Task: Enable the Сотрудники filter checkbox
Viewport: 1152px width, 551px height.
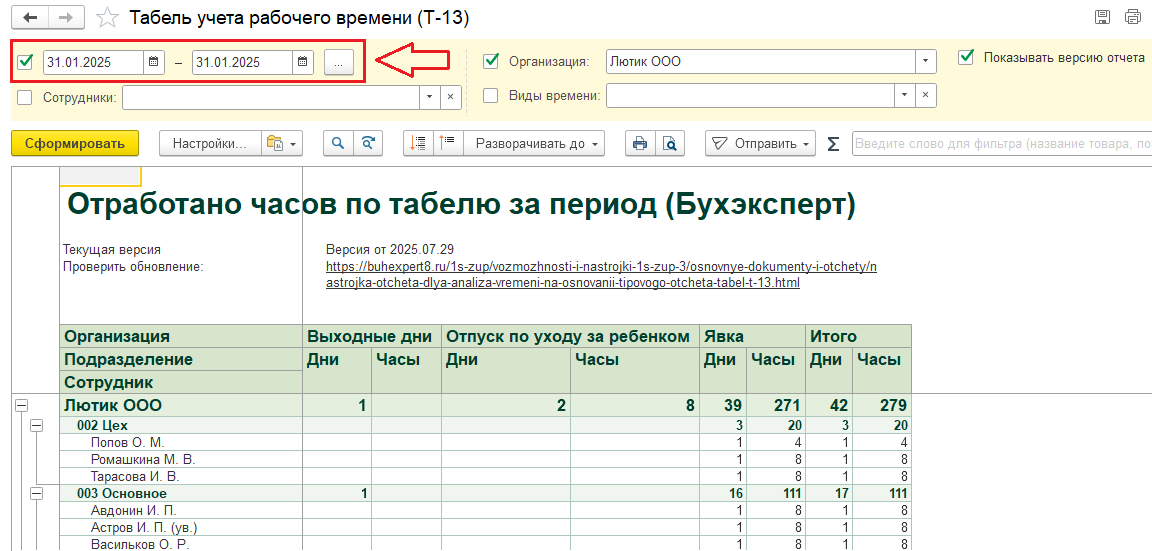Action: tap(25, 97)
